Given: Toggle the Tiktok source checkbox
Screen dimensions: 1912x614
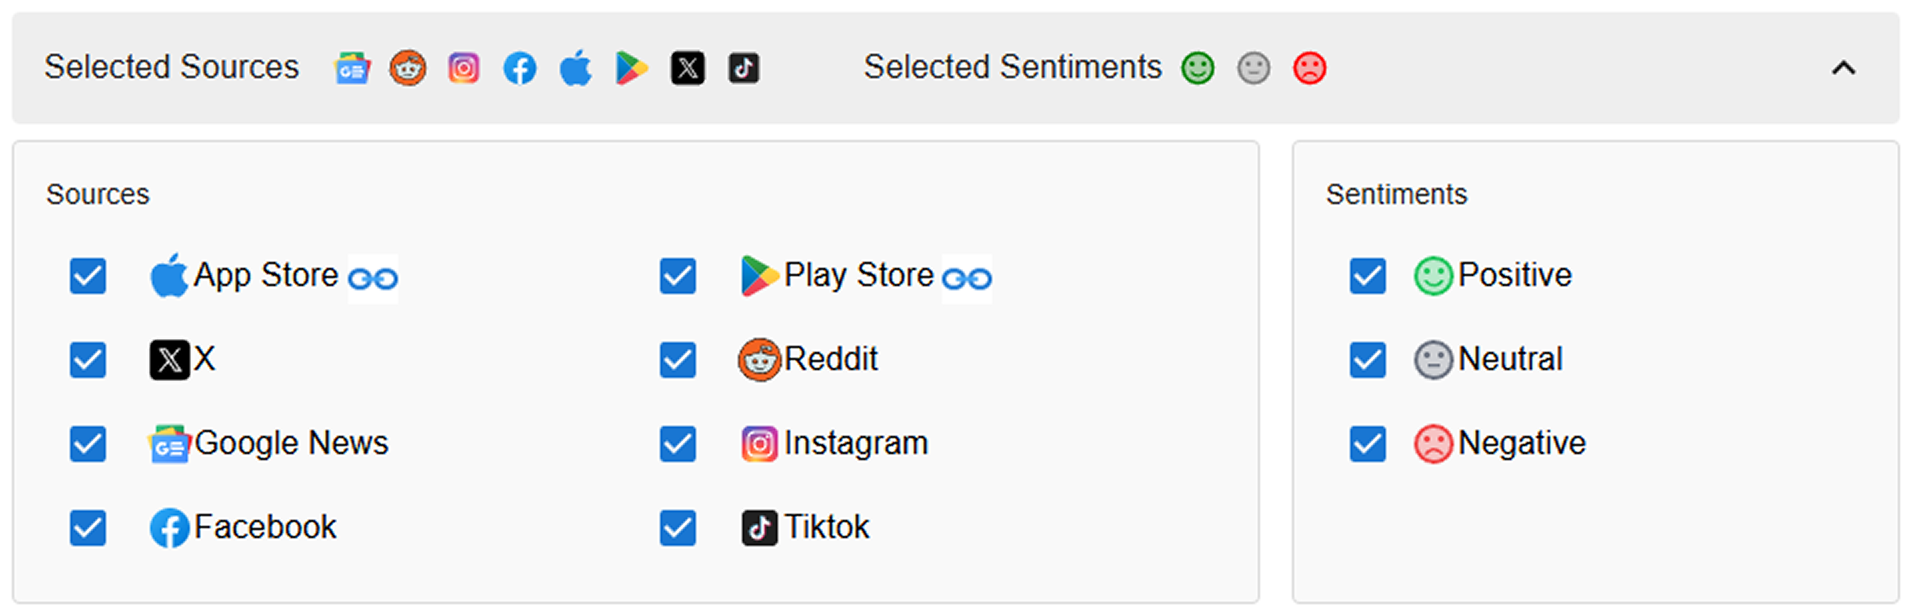Looking at the screenshot, I should coord(678,528).
